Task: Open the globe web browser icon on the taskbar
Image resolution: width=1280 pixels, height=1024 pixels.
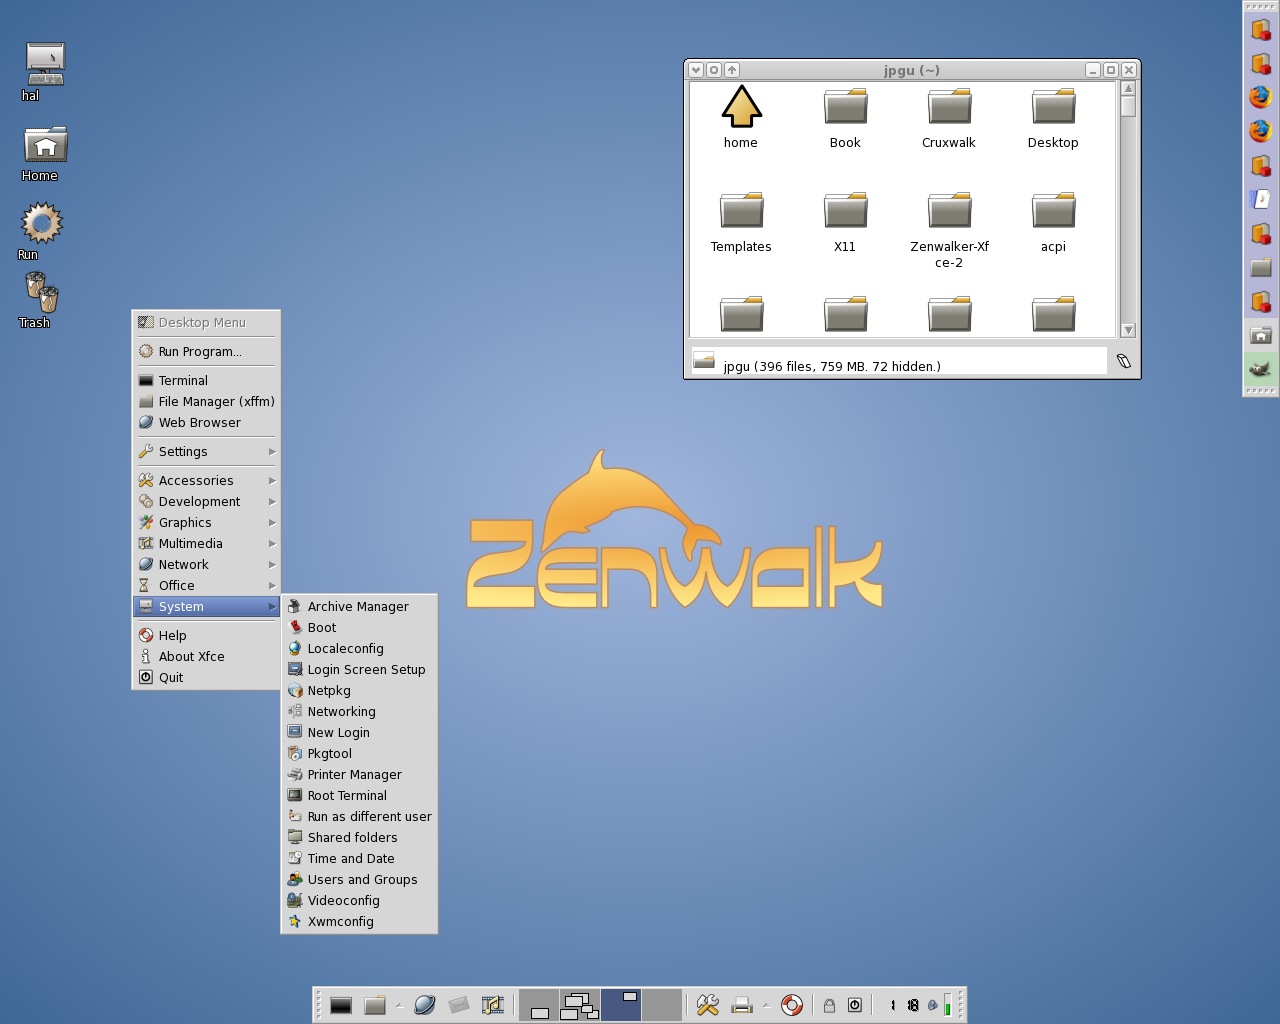Action: [x=426, y=1005]
